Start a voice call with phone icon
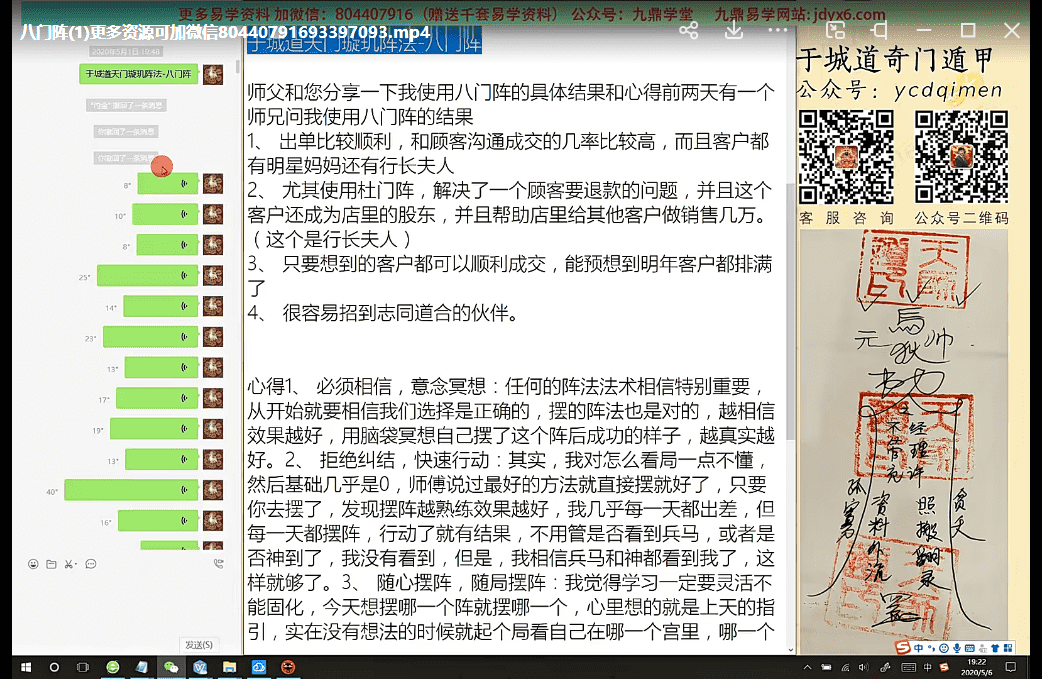Screen dimensions: 1042x679 [218, 564]
